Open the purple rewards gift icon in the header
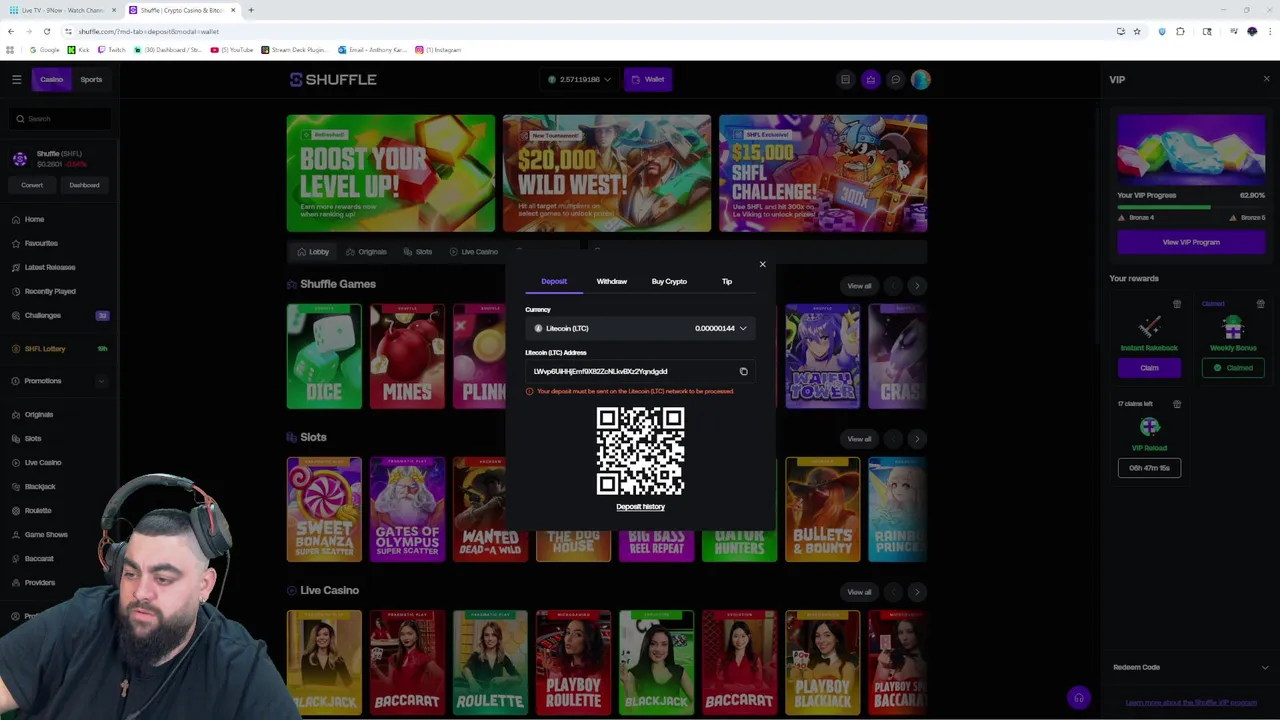This screenshot has width=1280, height=720. (870, 79)
